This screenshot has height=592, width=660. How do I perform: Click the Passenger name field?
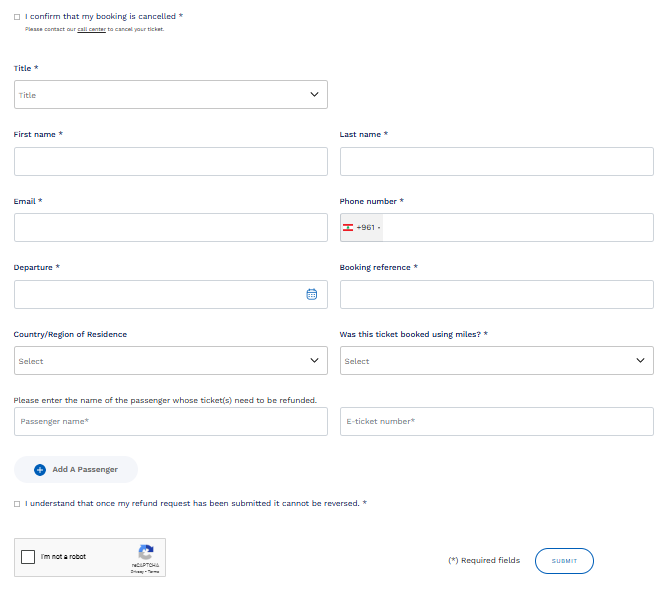coord(170,422)
